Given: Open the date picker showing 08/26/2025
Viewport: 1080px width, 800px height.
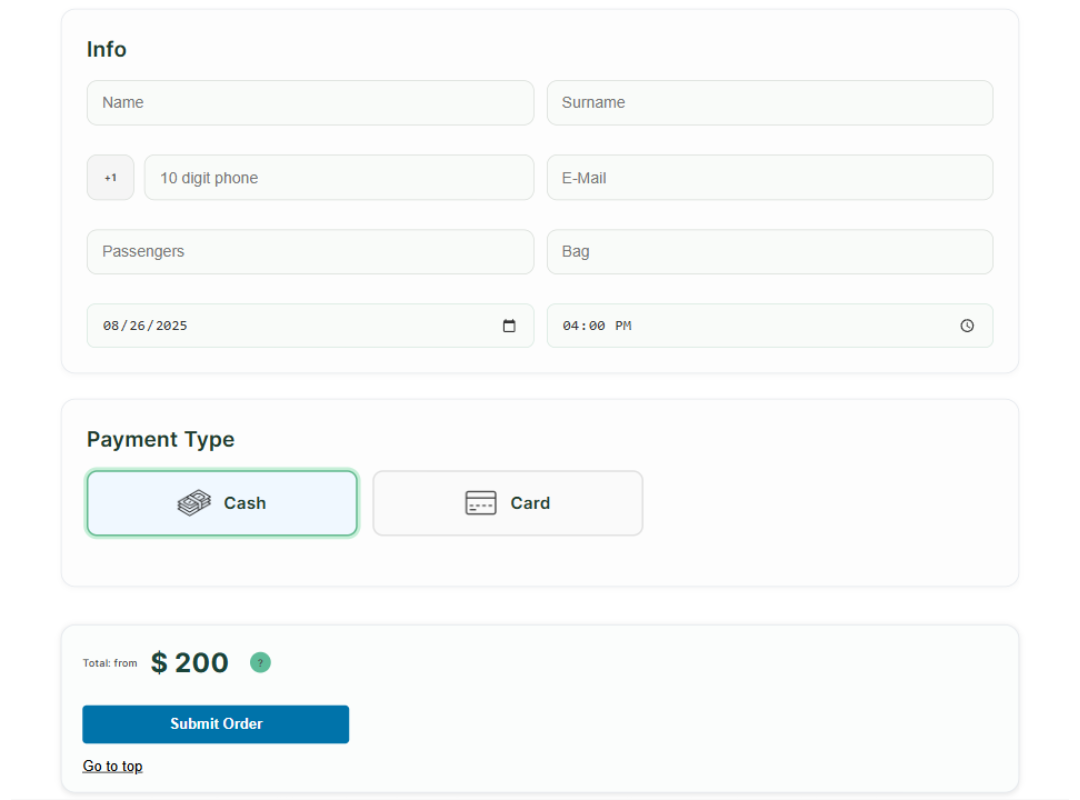Looking at the screenshot, I should (310, 325).
